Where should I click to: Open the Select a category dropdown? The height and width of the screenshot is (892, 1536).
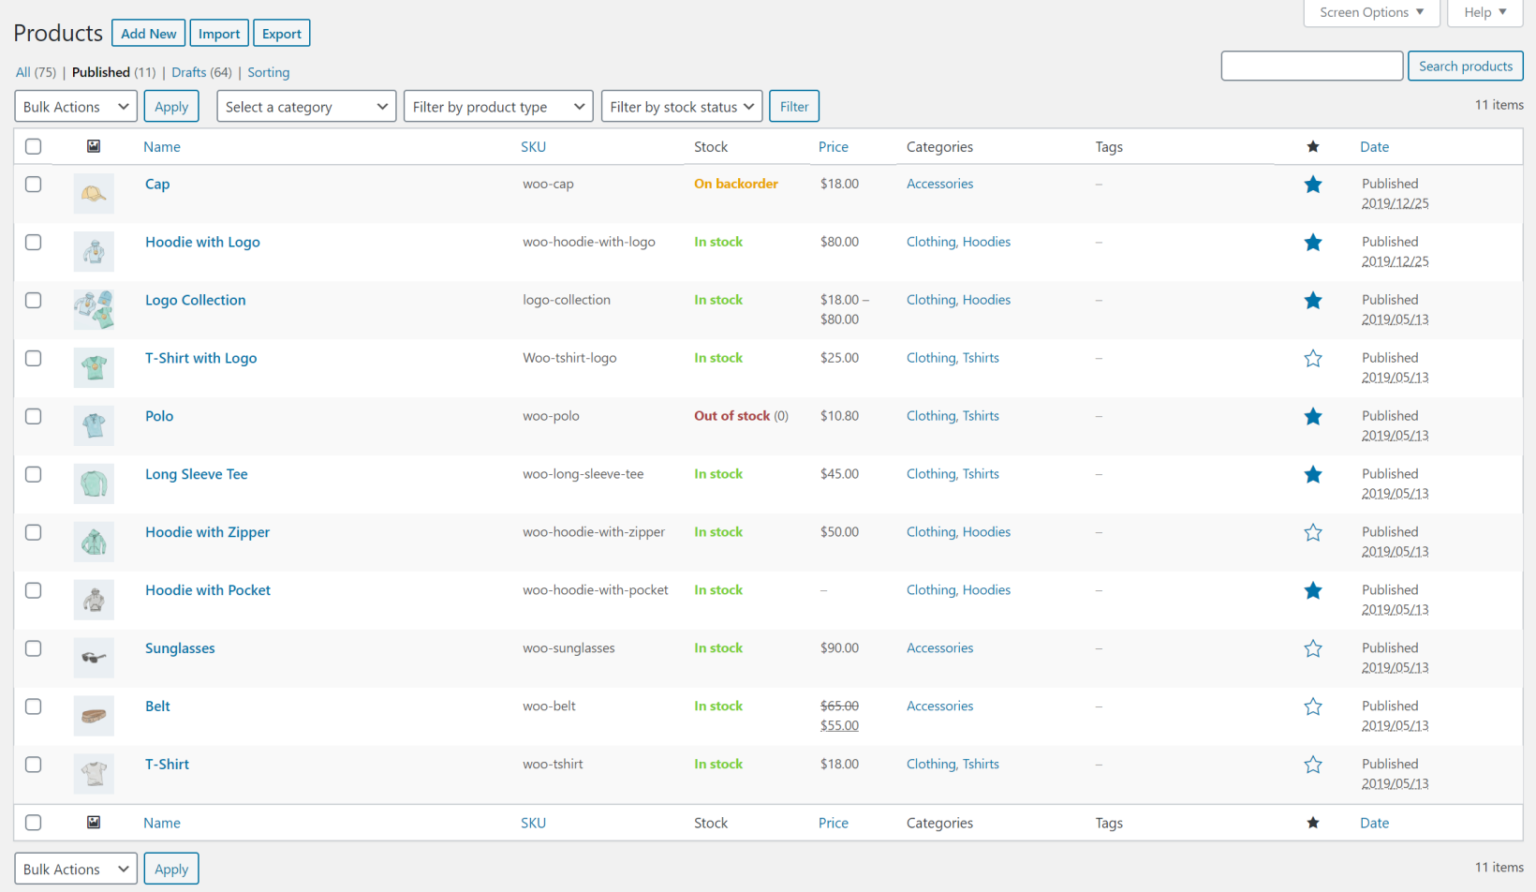tap(306, 106)
